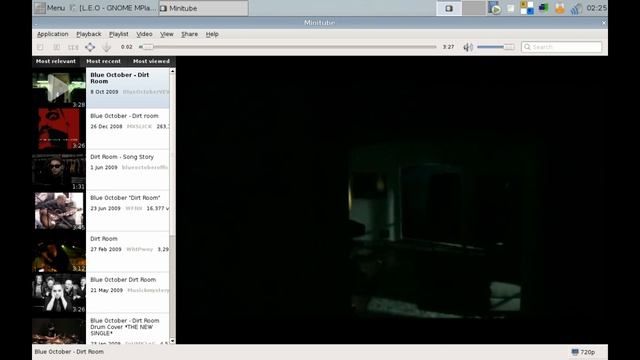This screenshot has height=360, width=640.
Task: Open the Share menu
Action: (189, 34)
